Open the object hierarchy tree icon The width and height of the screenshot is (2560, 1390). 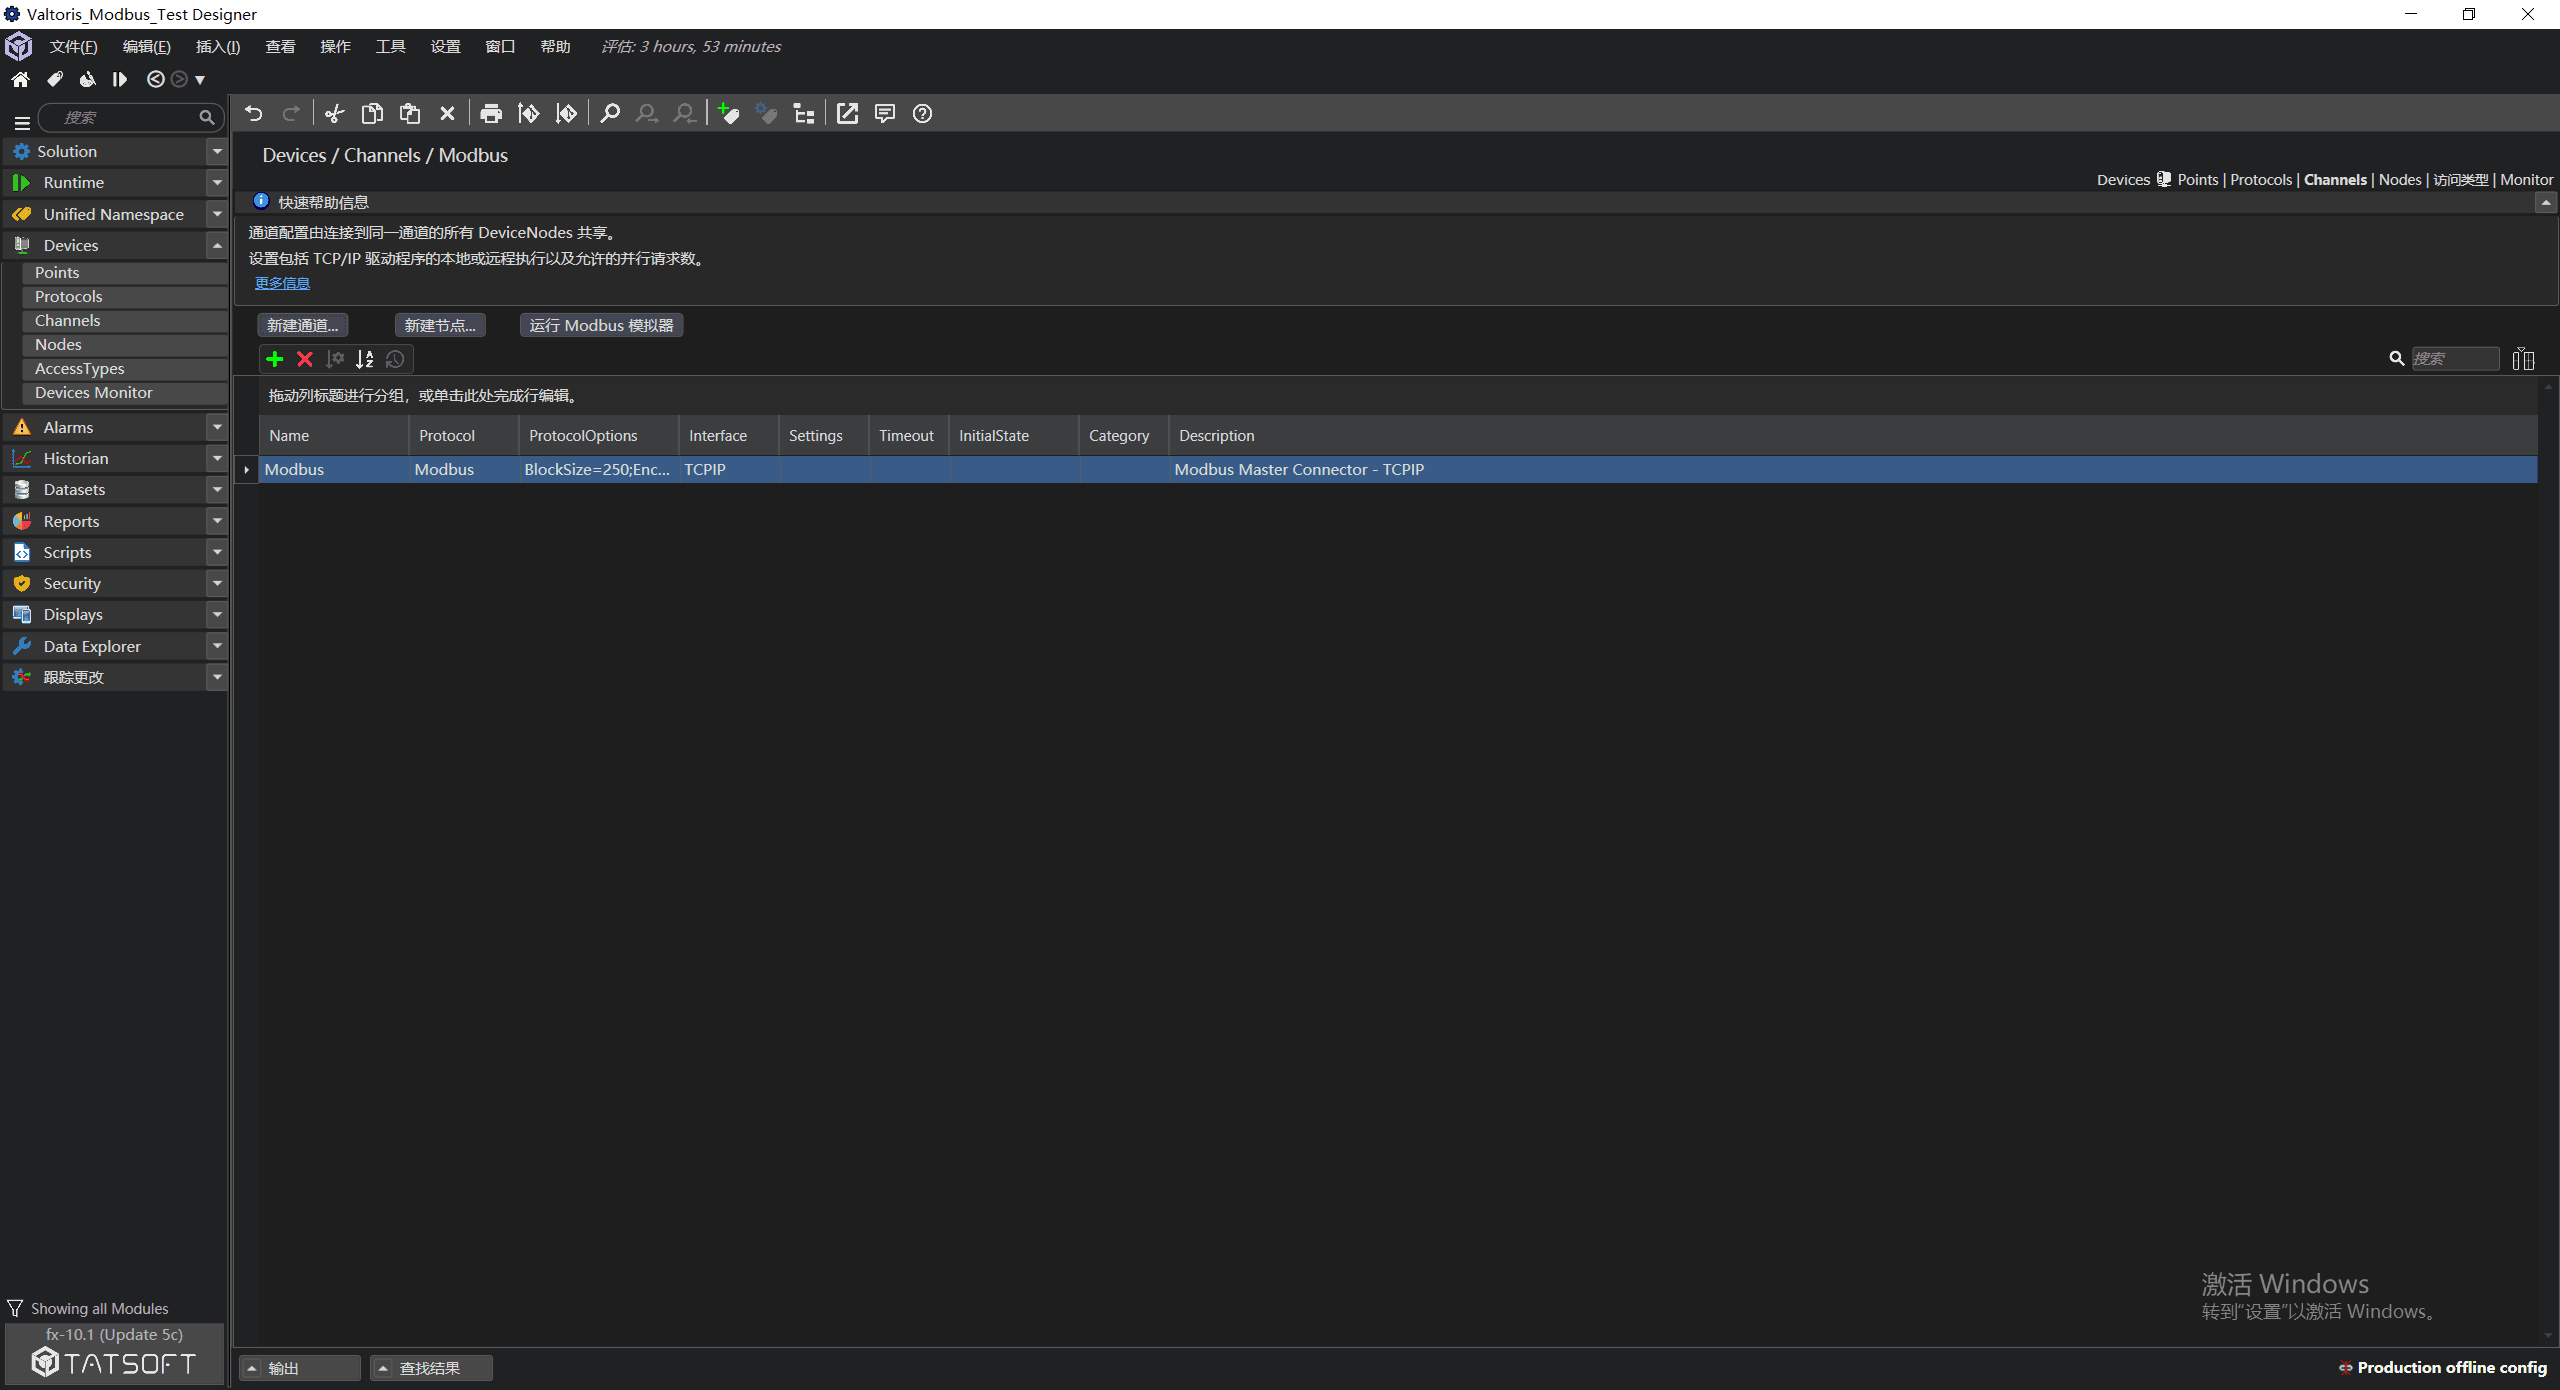804,114
